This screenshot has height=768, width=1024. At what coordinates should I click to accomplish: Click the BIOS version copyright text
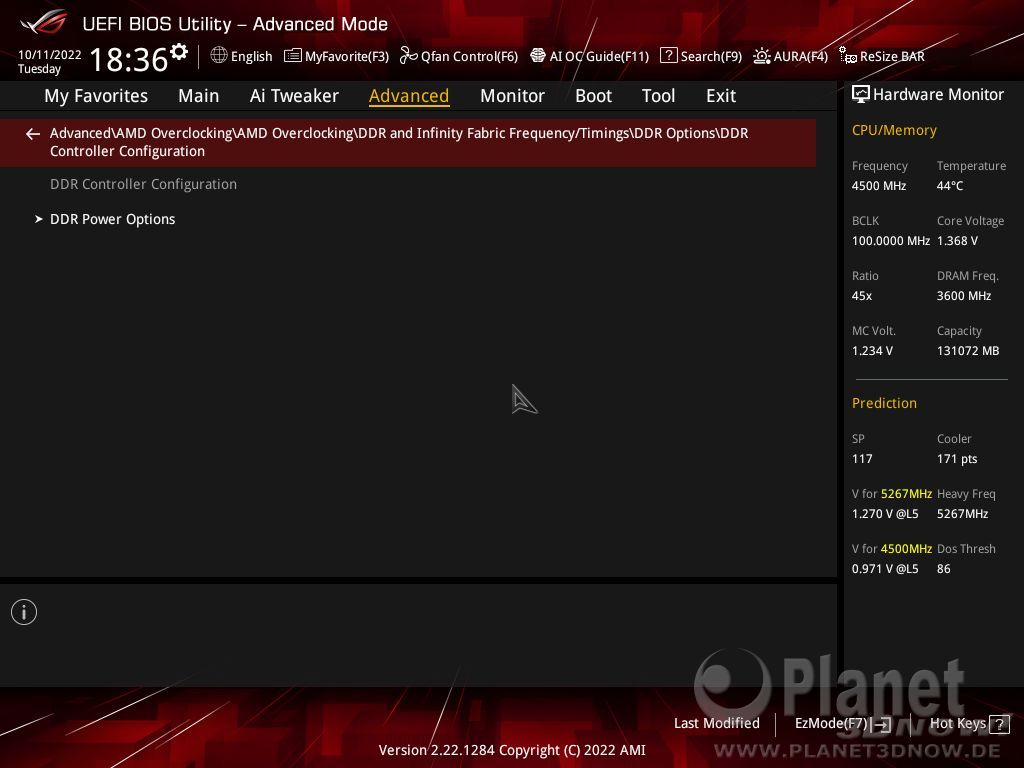pos(512,750)
